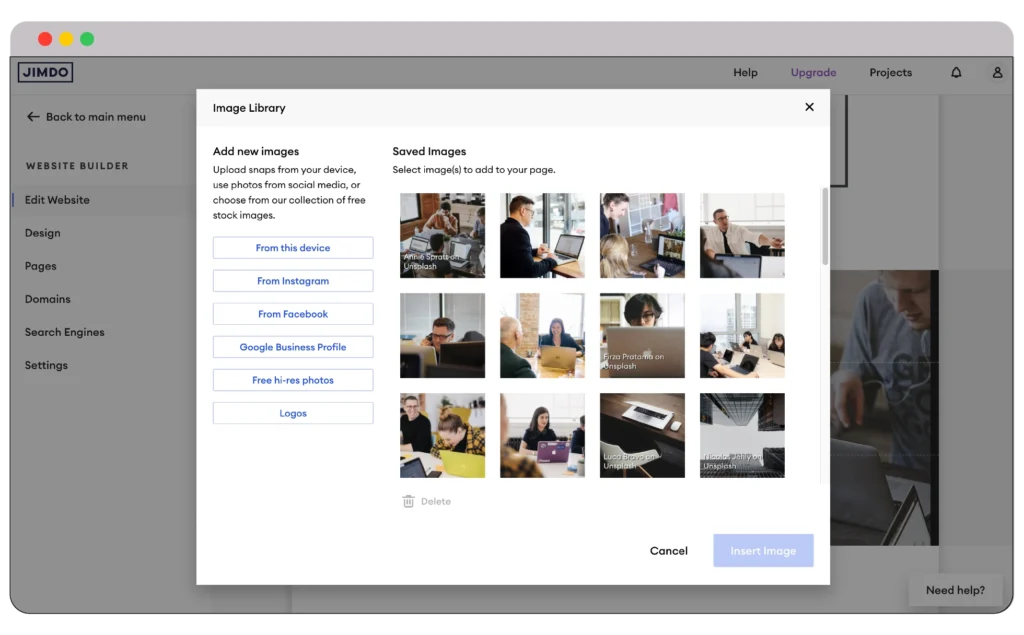The width and height of the screenshot is (1024, 635).
Task: Open the Logos option
Action: (x=293, y=413)
